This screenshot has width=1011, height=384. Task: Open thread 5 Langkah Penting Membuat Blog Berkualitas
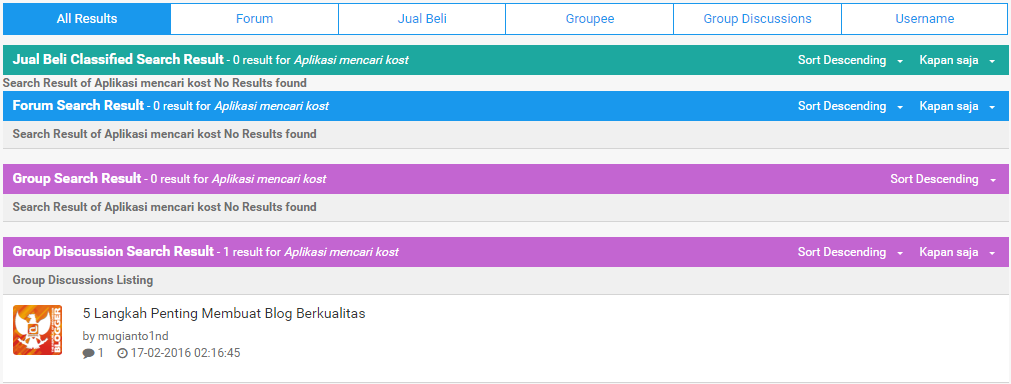[x=224, y=314]
